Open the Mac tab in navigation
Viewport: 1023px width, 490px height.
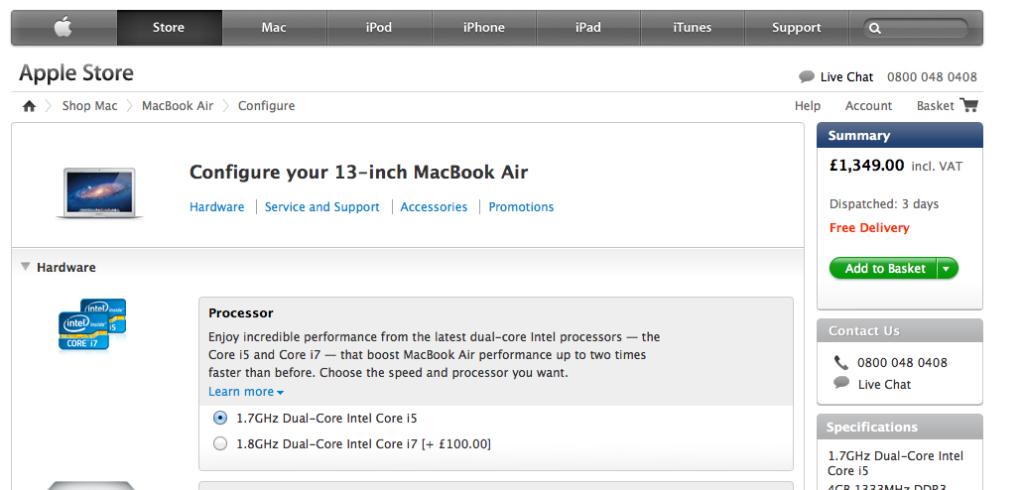[x=274, y=27]
